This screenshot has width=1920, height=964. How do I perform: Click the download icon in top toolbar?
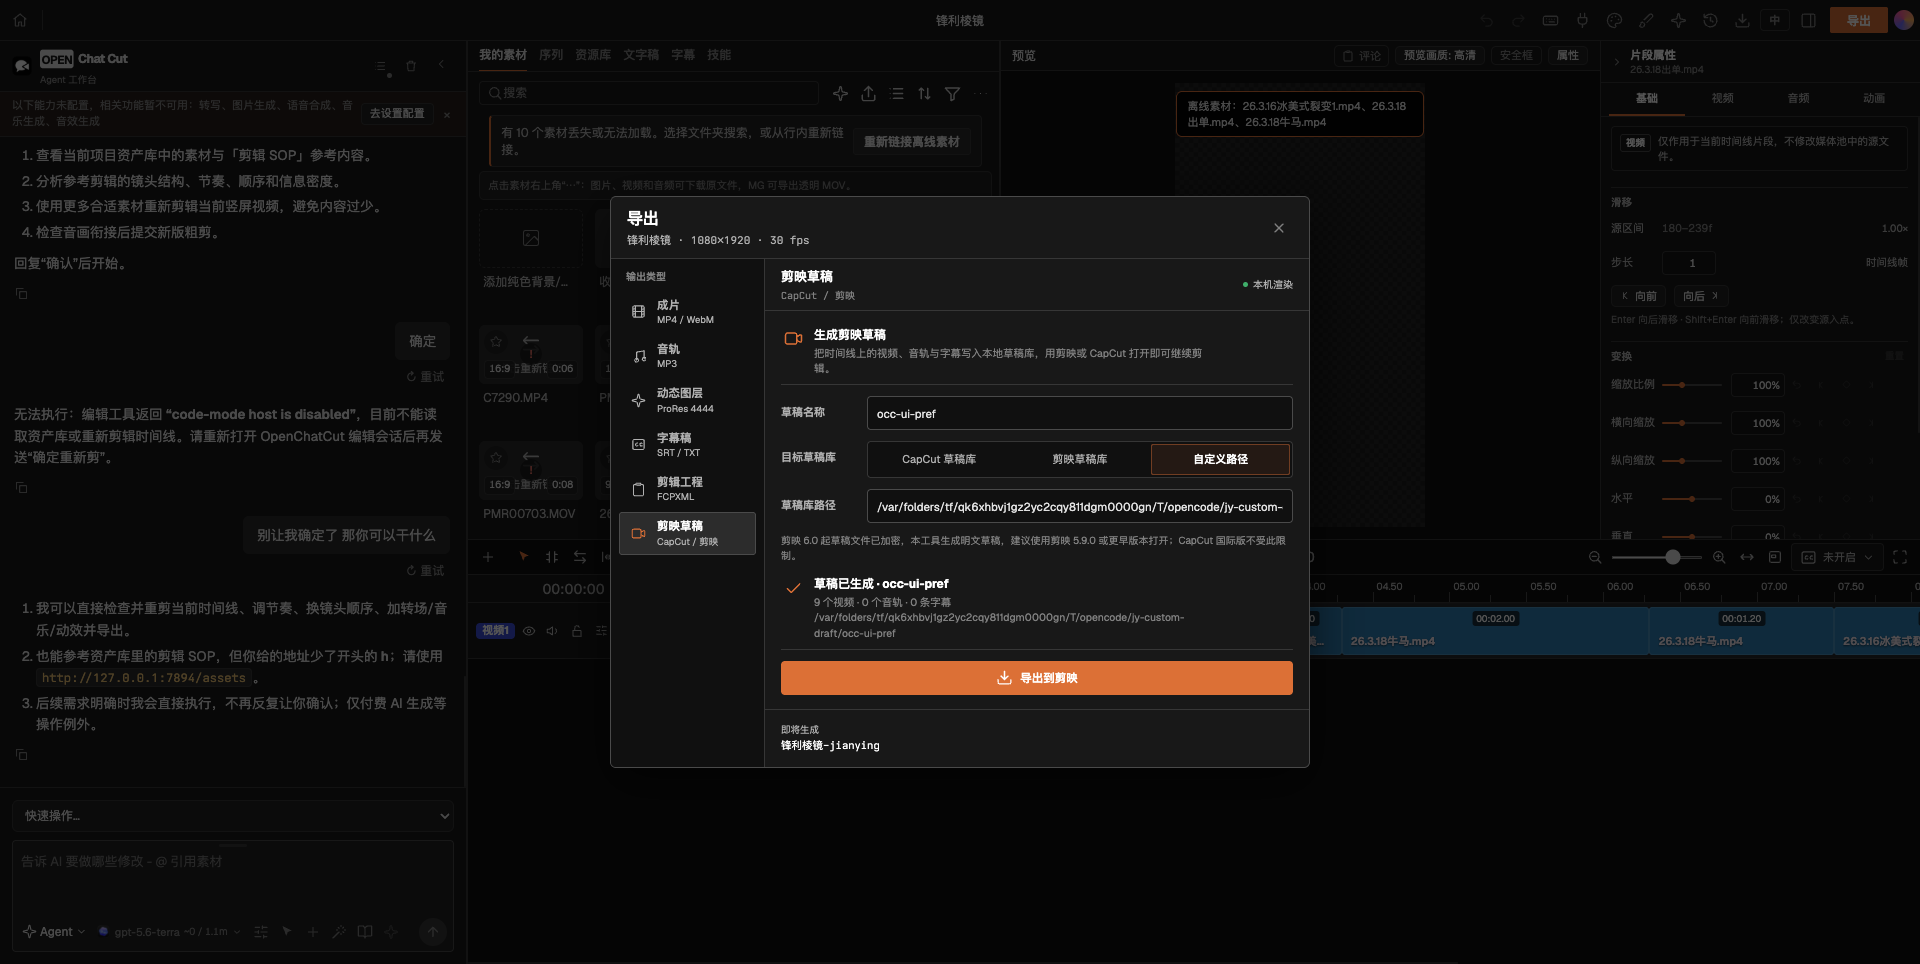[x=1742, y=21]
